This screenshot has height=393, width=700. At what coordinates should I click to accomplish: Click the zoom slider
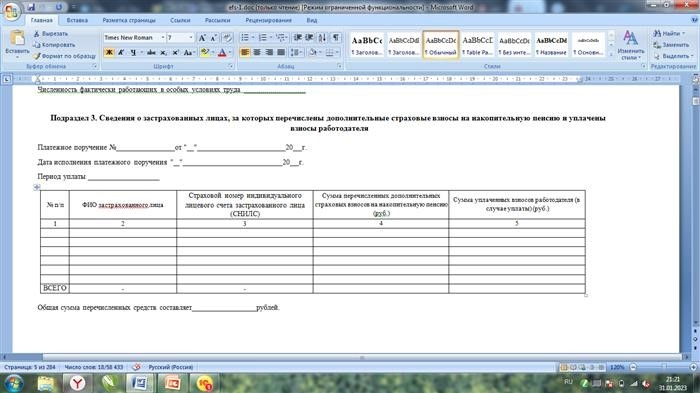pyautogui.click(x=663, y=367)
